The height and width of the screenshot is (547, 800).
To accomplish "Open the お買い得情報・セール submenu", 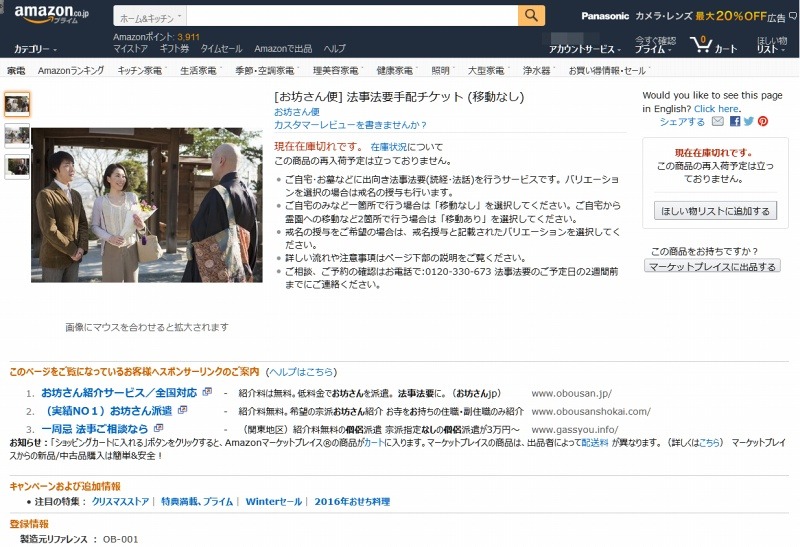I will click(609, 70).
